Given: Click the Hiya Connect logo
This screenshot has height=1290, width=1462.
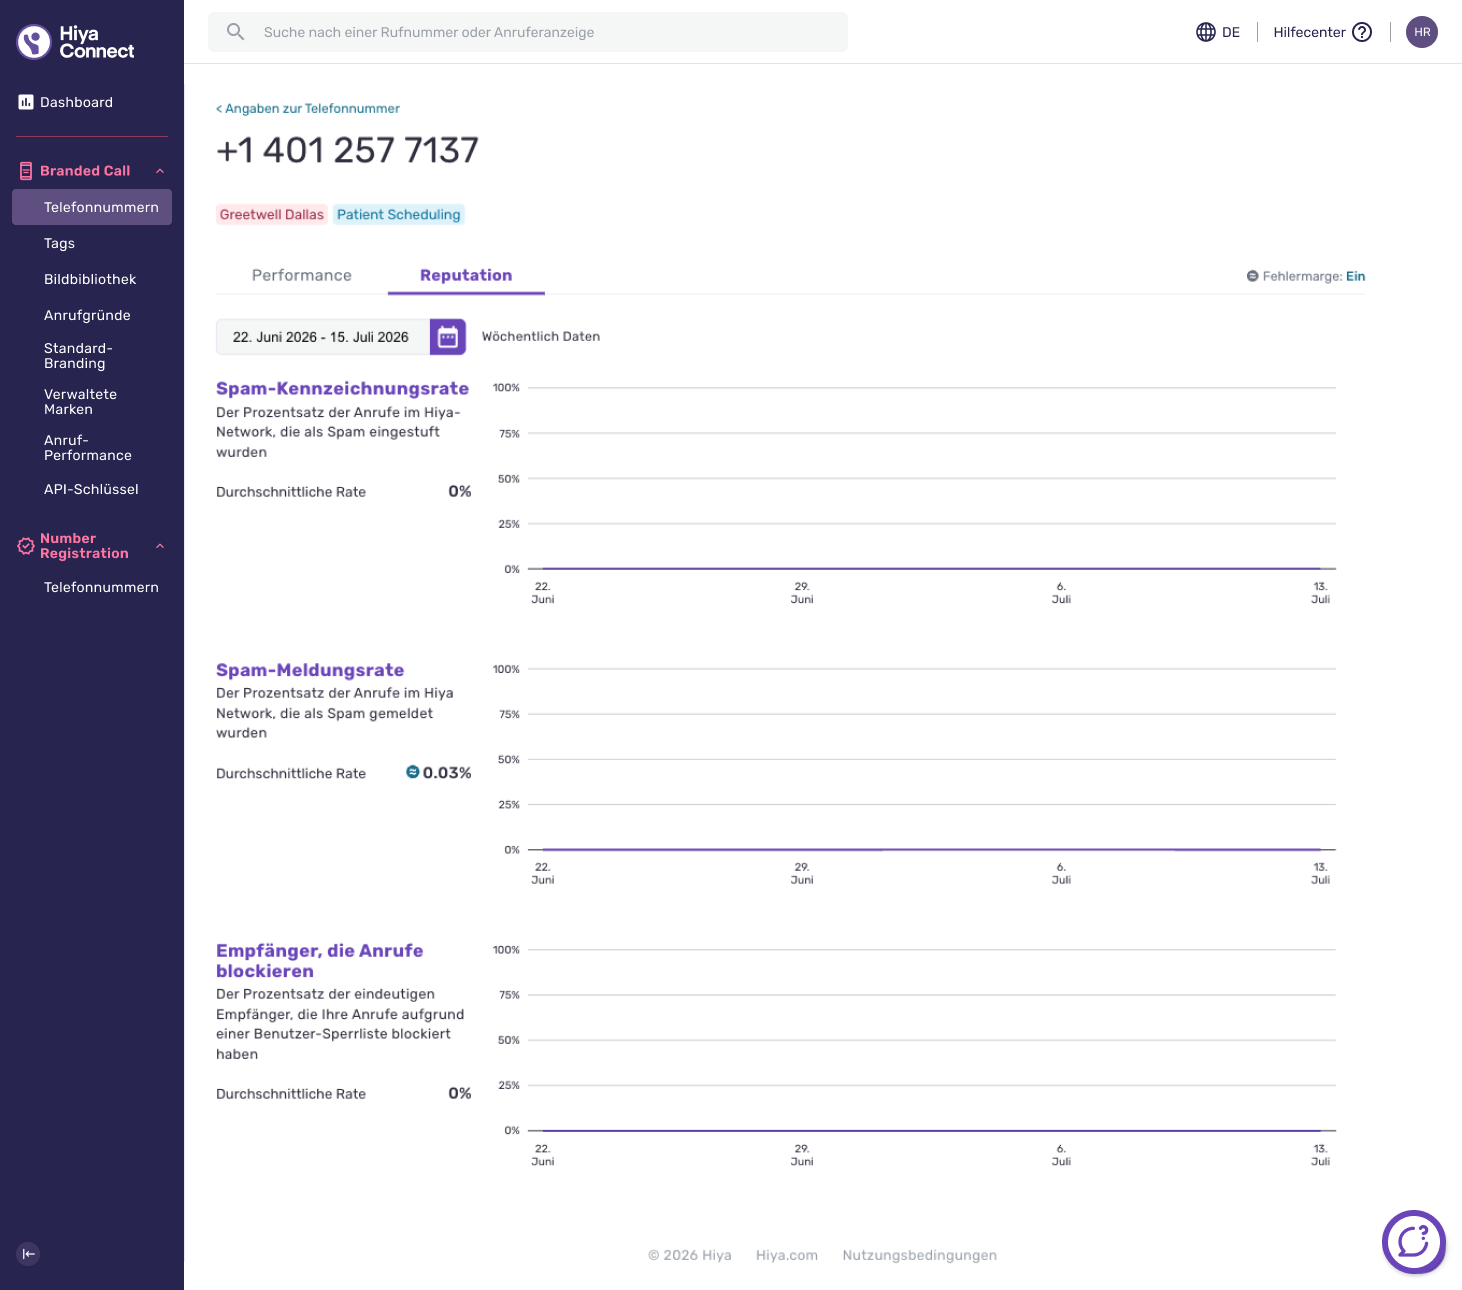Looking at the screenshot, I should [x=76, y=42].
